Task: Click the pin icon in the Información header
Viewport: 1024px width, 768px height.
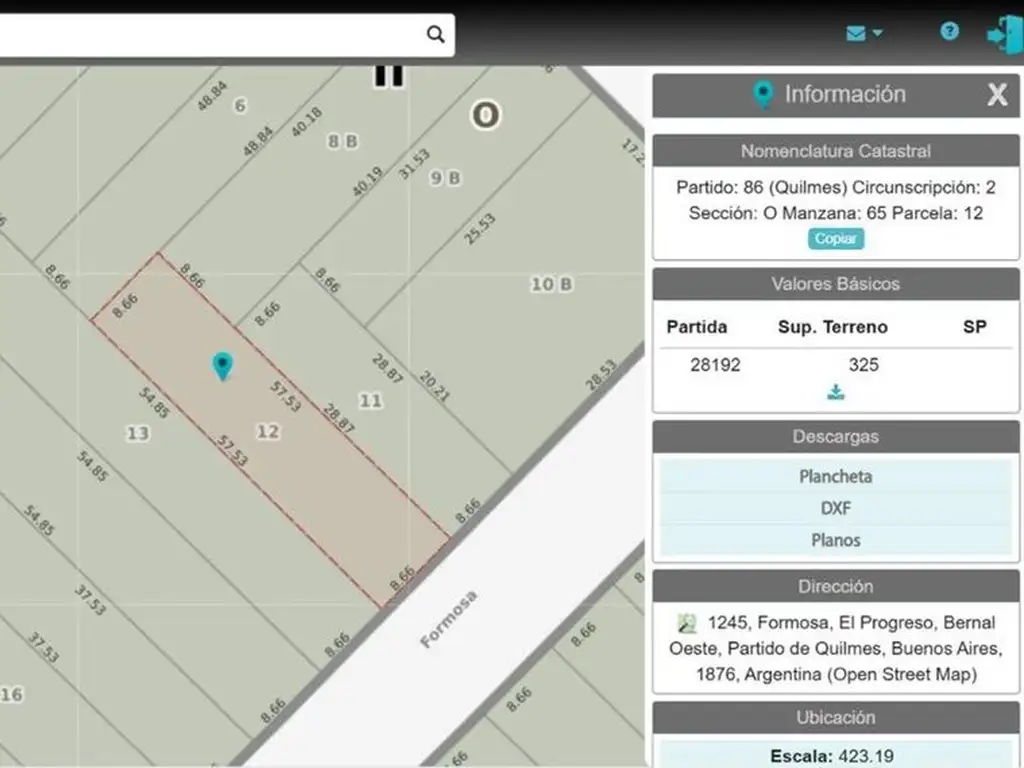Action: point(763,95)
